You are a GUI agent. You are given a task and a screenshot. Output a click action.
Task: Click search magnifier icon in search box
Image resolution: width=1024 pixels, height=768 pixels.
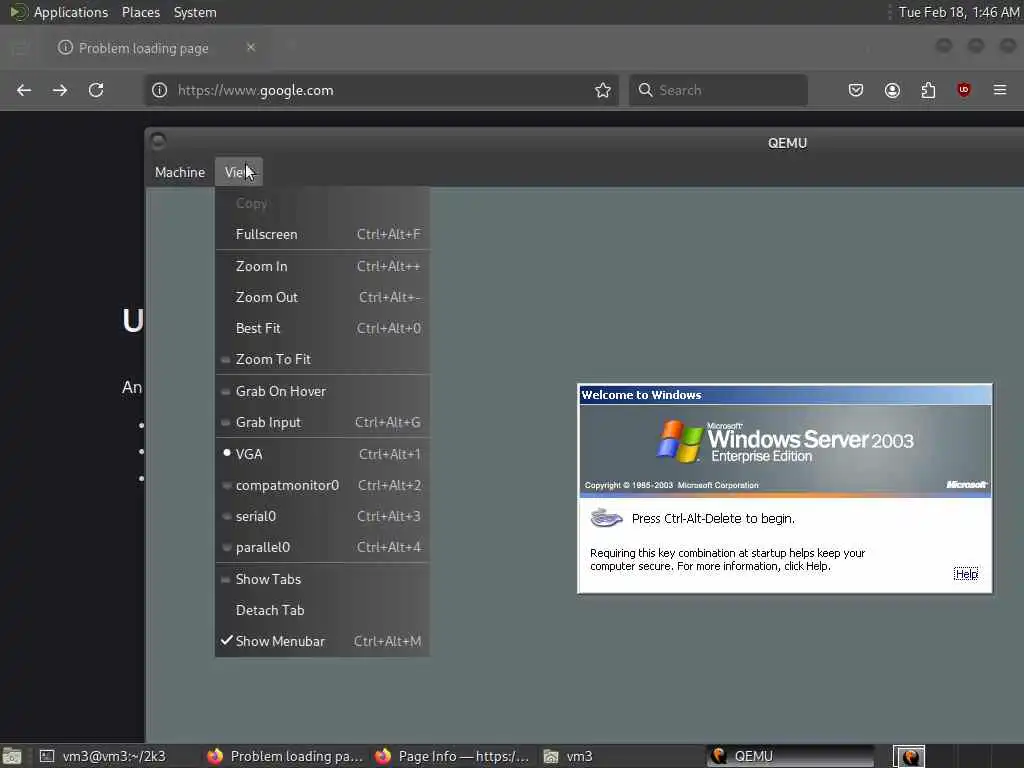click(645, 90)
